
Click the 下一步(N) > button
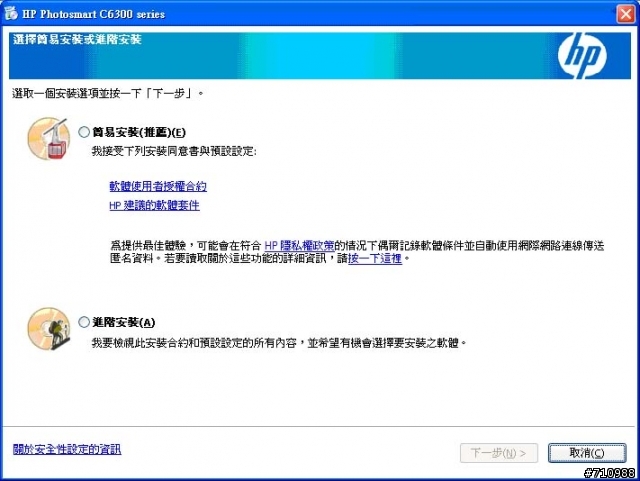coord(499,453)
